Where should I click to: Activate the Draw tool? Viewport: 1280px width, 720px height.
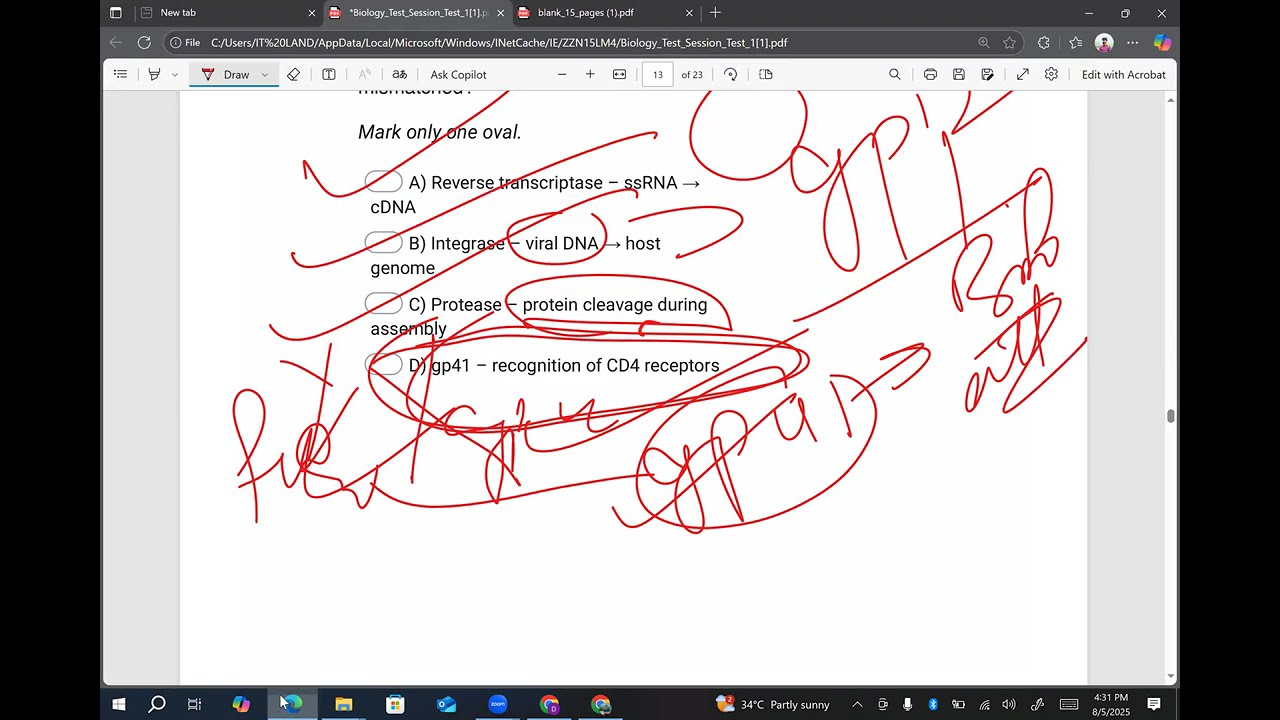(x=226, y=74)
